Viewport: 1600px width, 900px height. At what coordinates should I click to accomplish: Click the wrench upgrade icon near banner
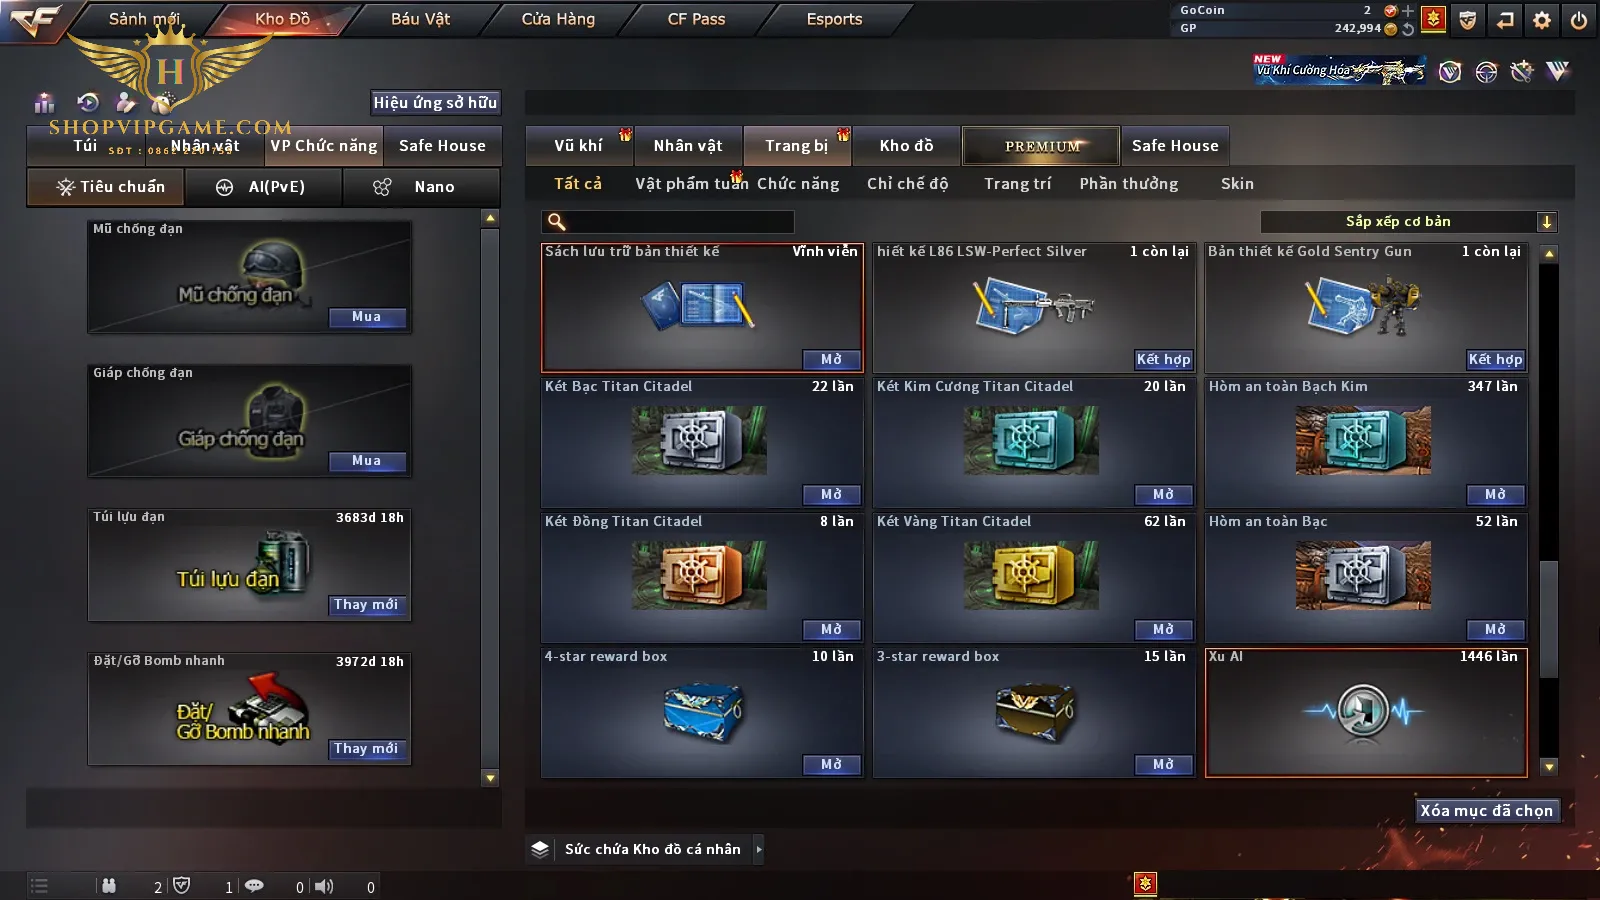[x=1522, y=71]
